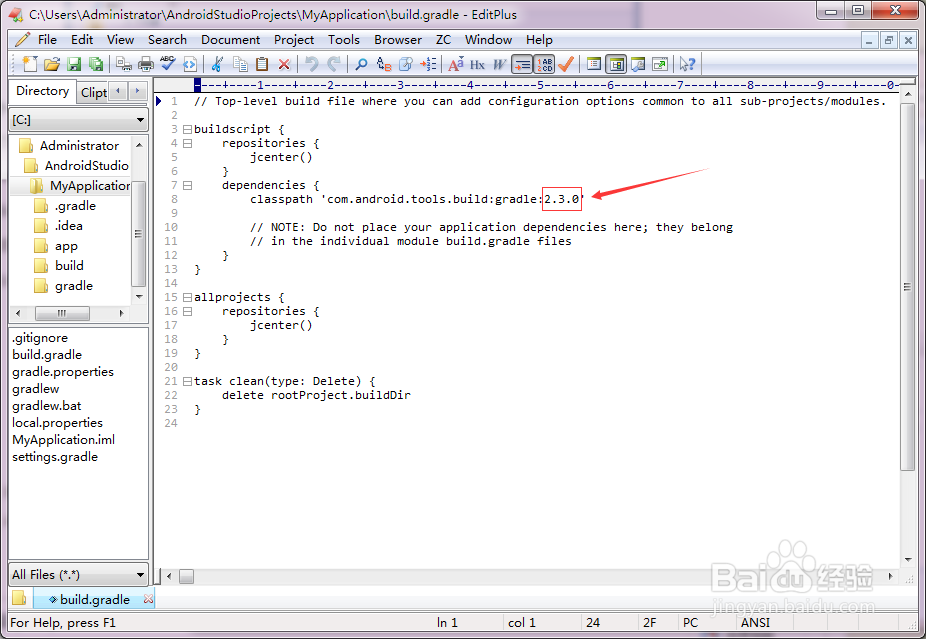Open the drive selector showing [C:]

coord(78,120)
